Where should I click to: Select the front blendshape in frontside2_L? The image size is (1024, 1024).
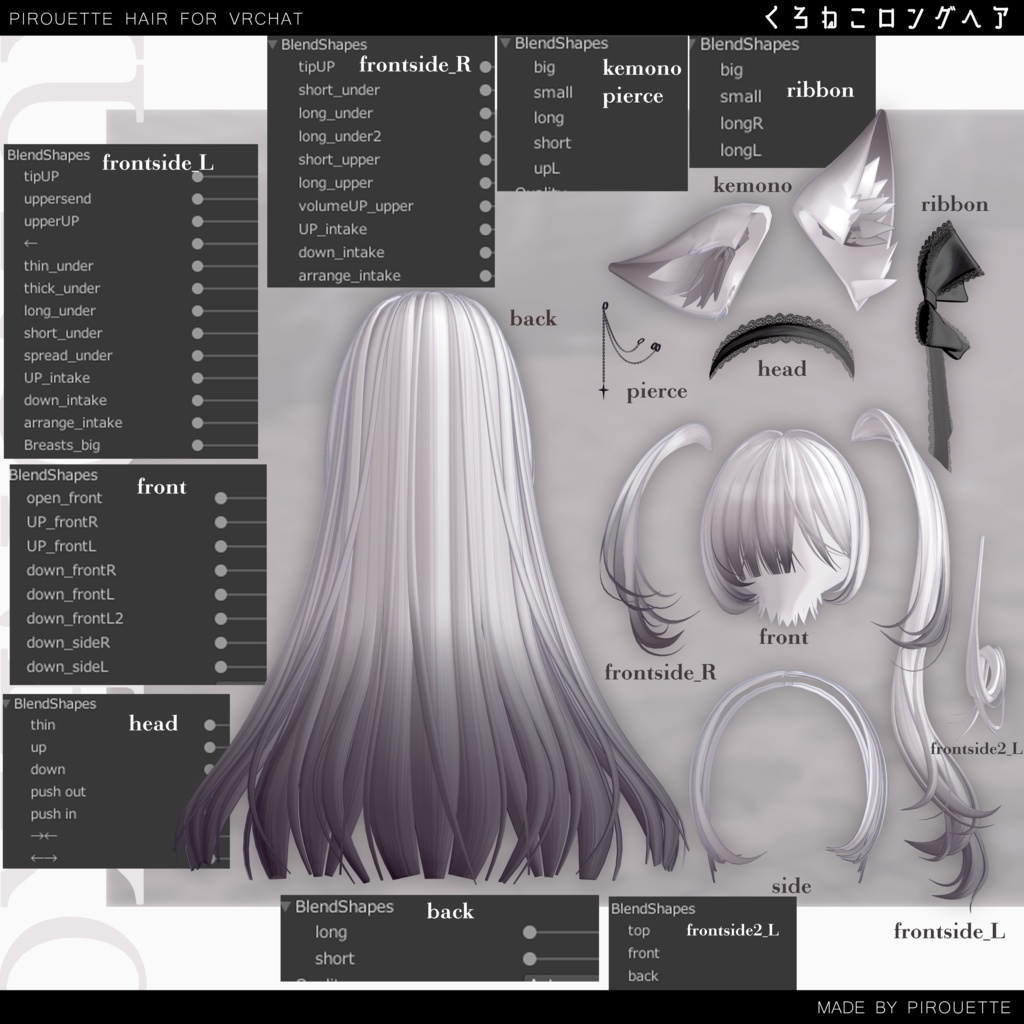pyautogui.click(x=643, y=953)
